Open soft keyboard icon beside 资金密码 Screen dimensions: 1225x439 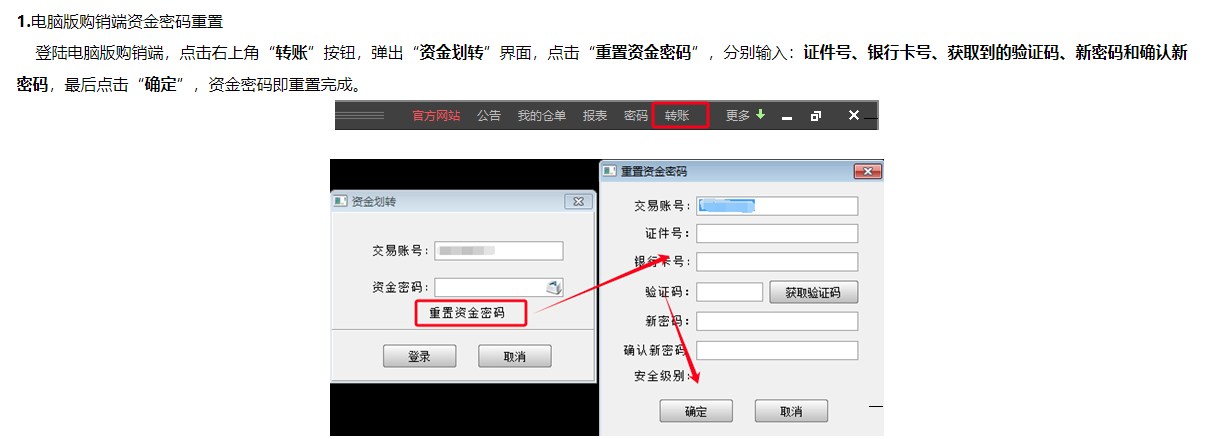click(555, 287)
